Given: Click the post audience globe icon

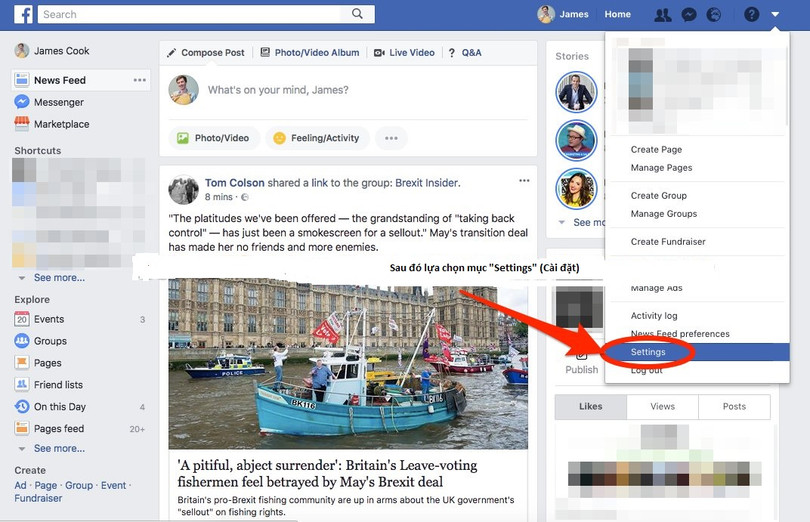Looking at the screenshot, I should point(245,197).
